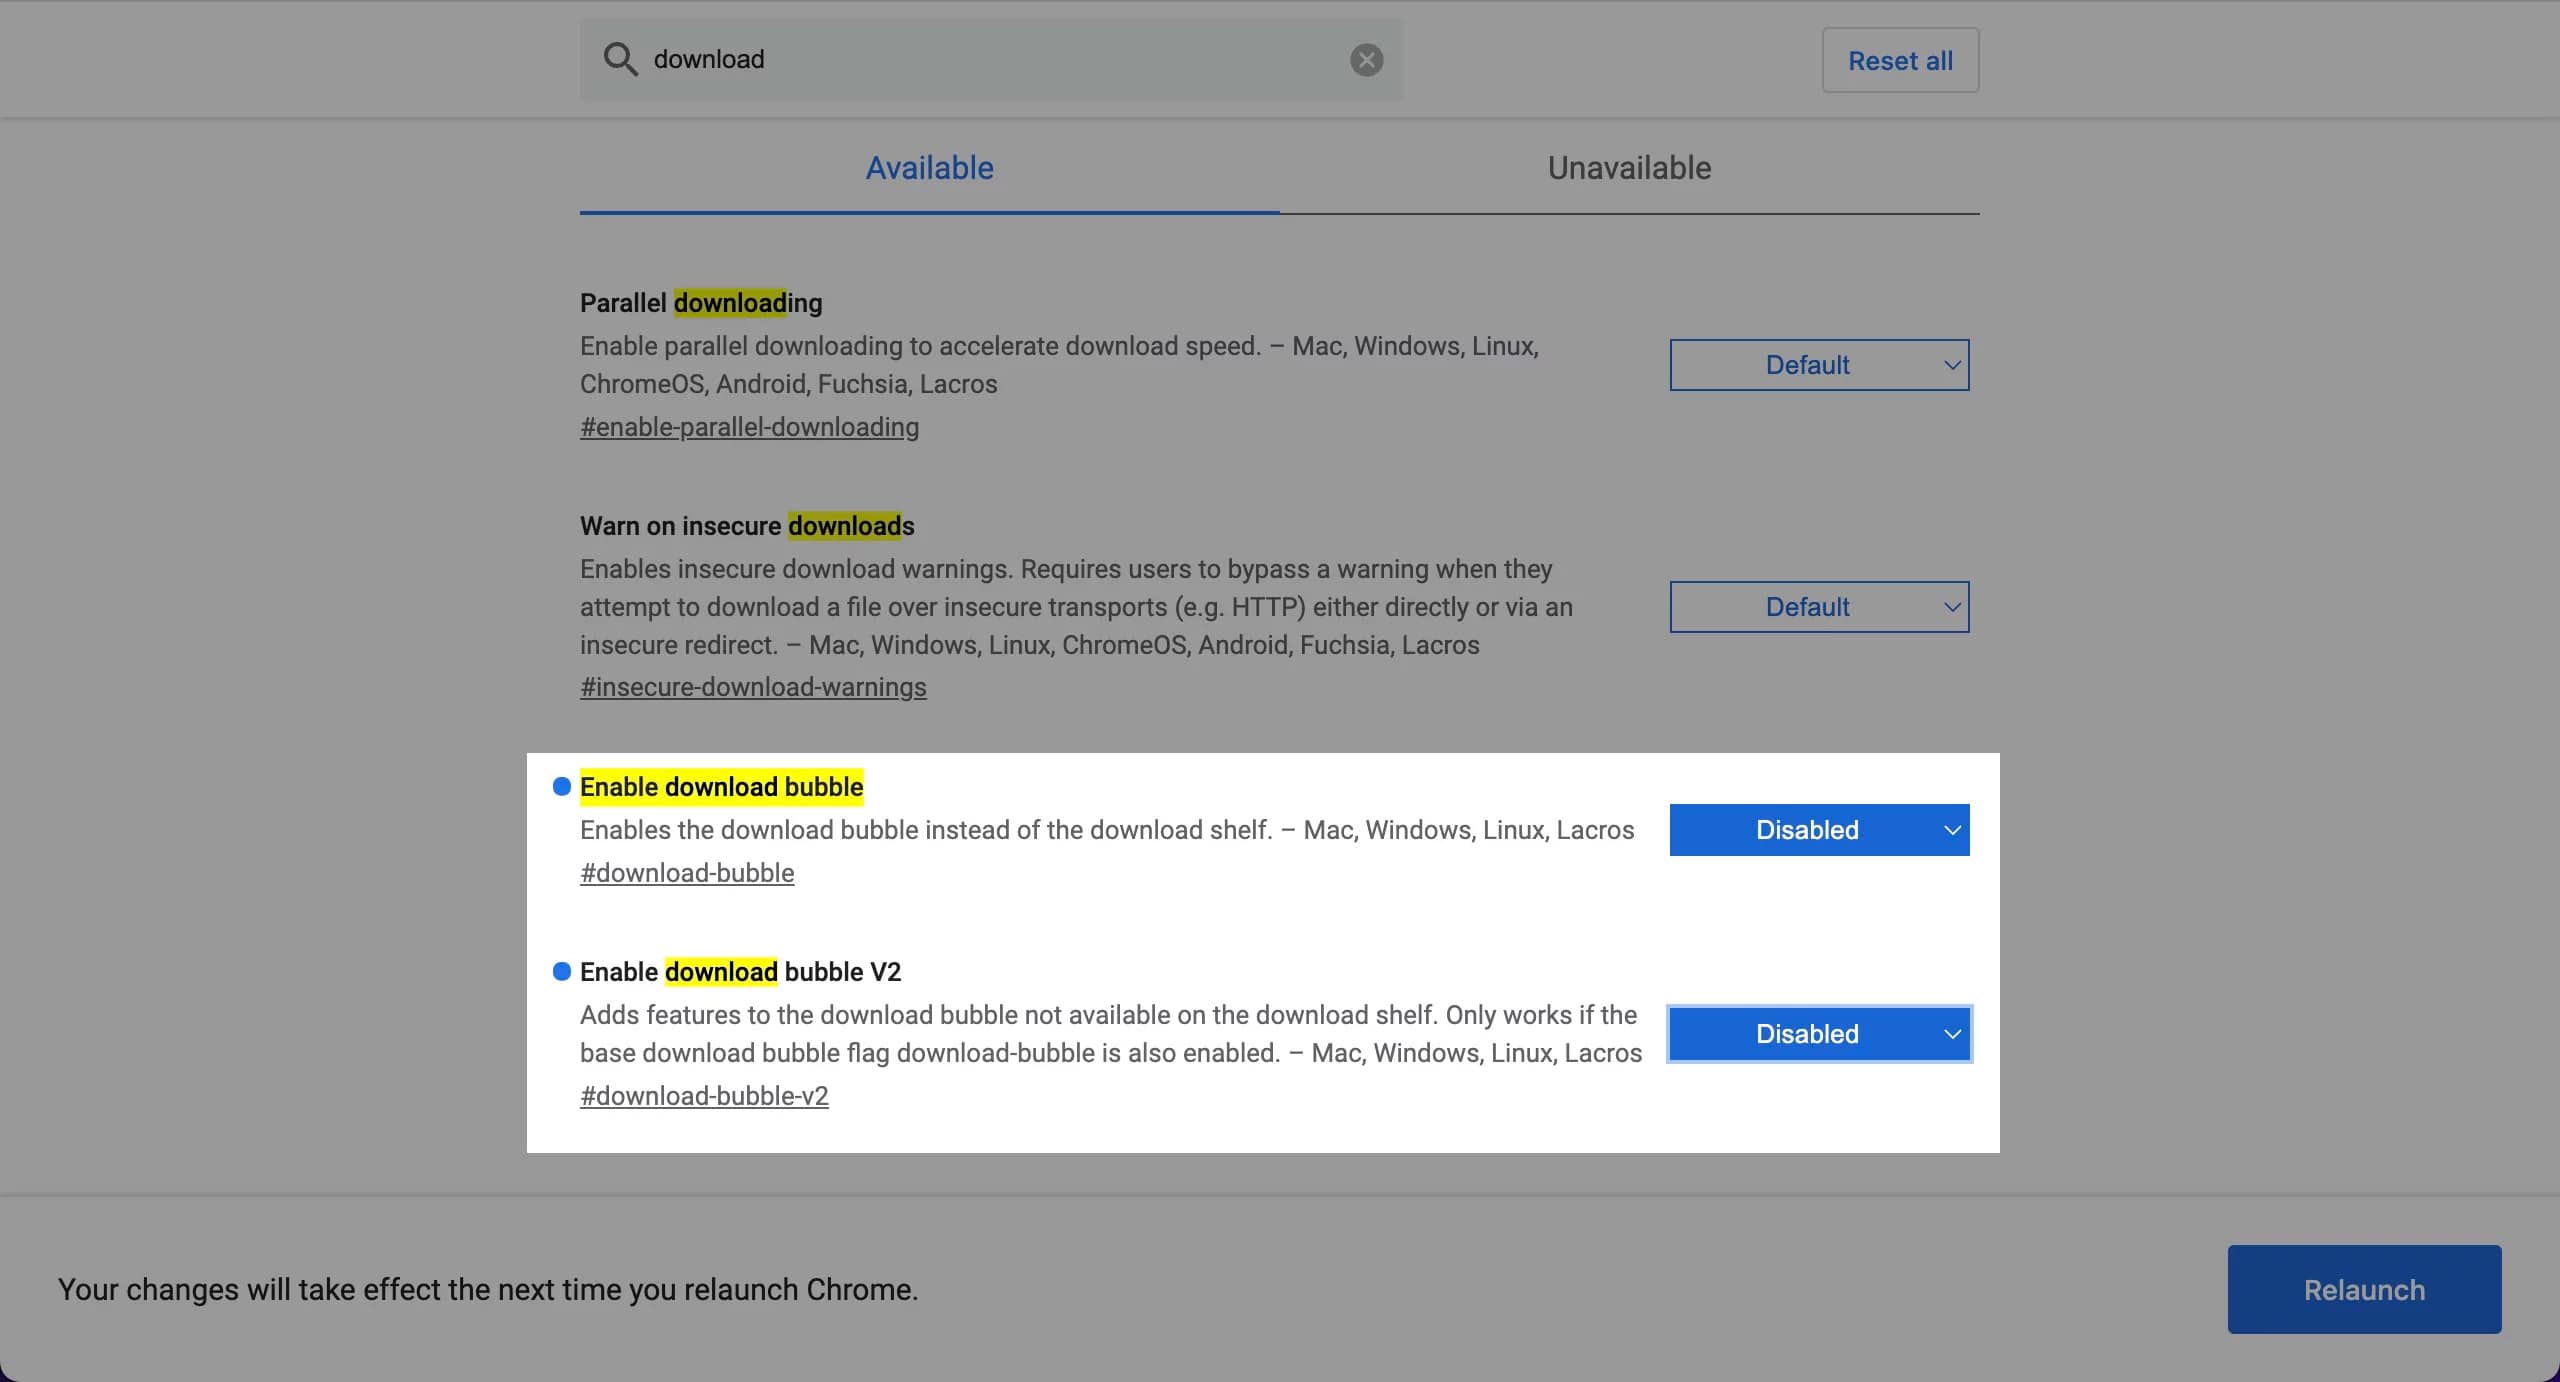Clear the search field with X icon
2560x1382 pixels.
(1366, 60)
